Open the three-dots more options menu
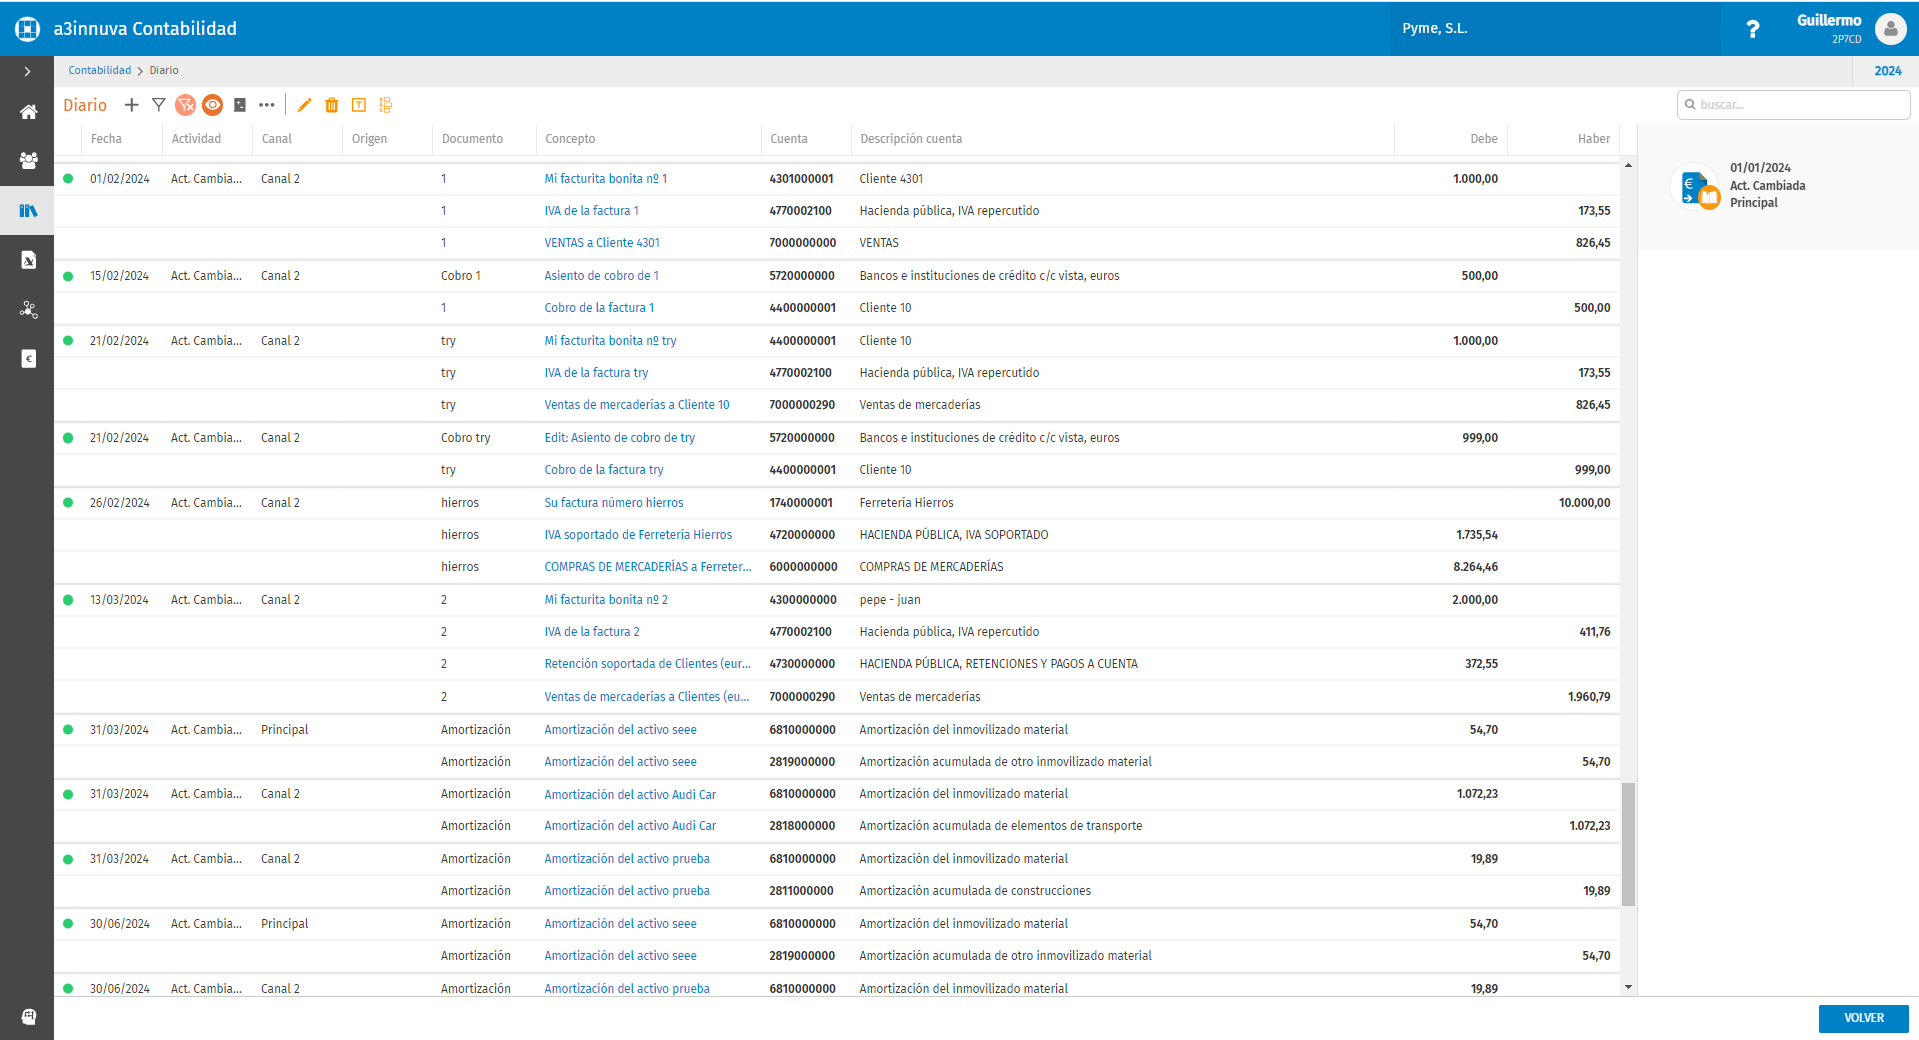The height and width of the screenshot is (1040, 1919). point(266,105)
